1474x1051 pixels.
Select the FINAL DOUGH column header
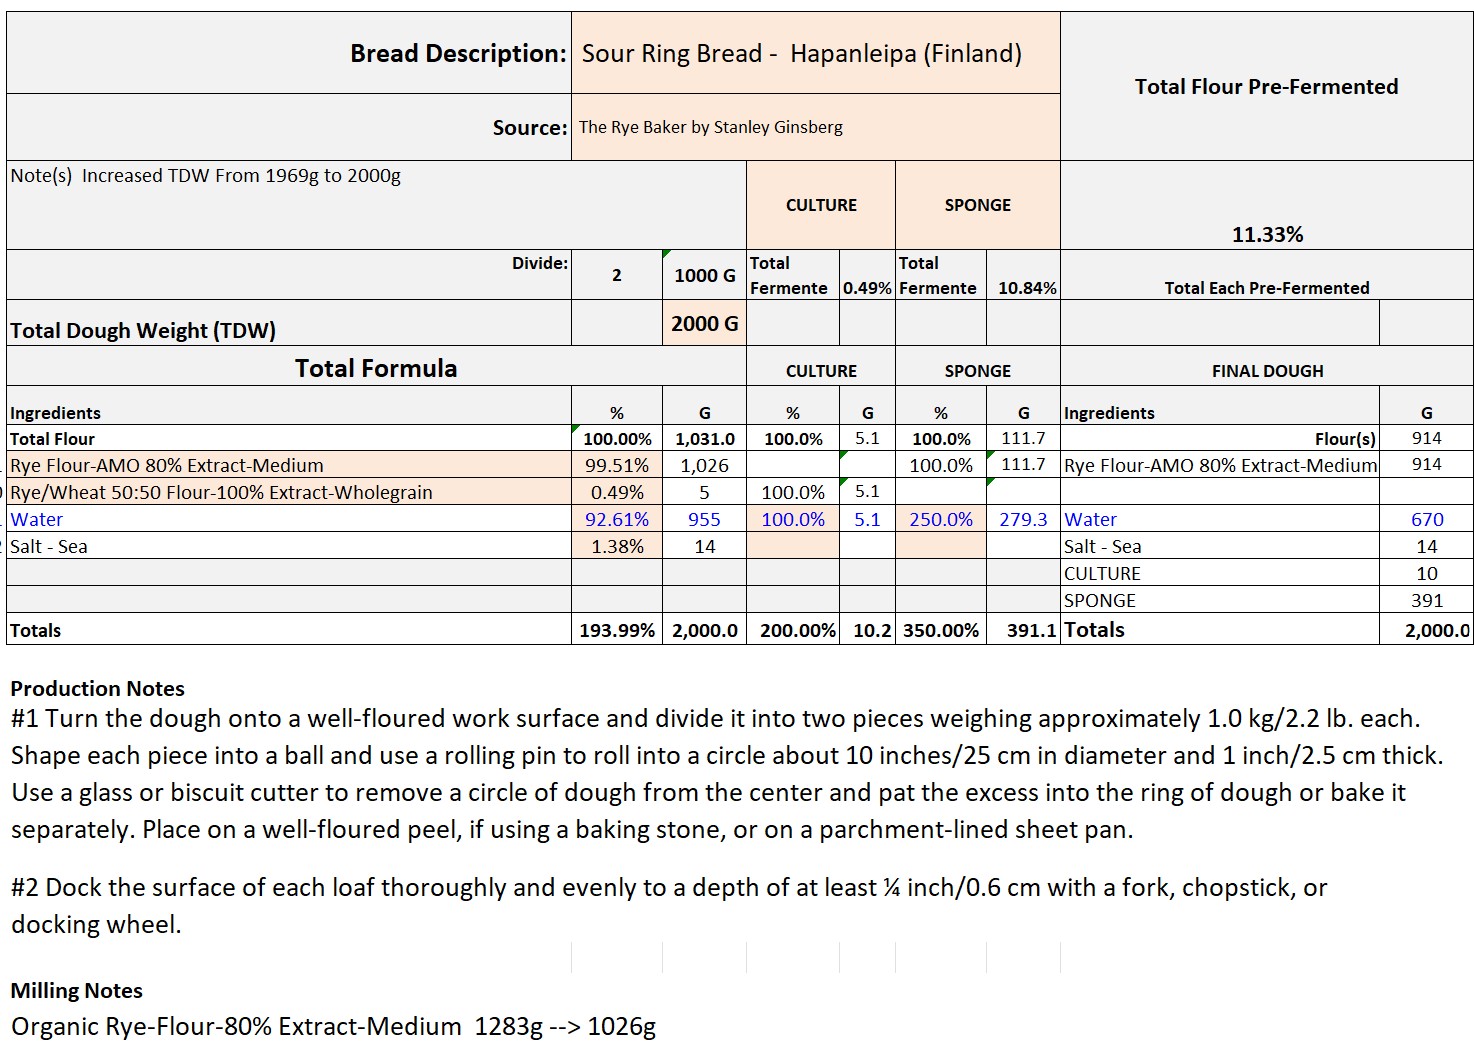[1266, 371]
